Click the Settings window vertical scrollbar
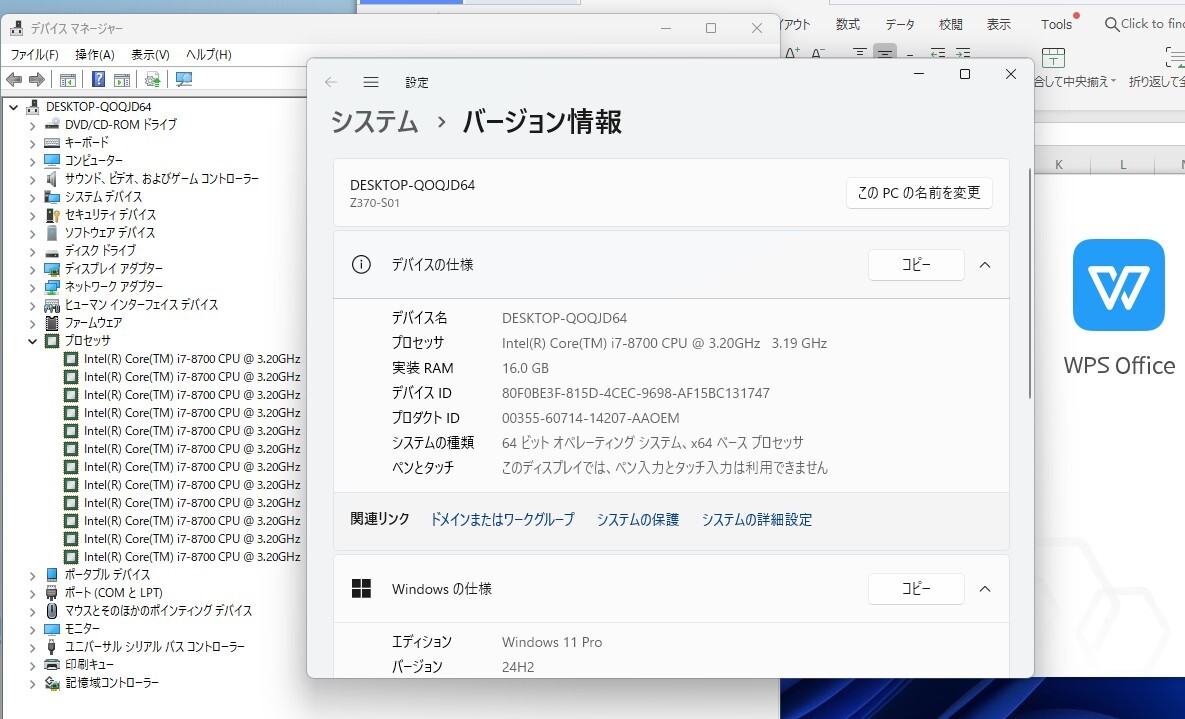 [1029, 284]
